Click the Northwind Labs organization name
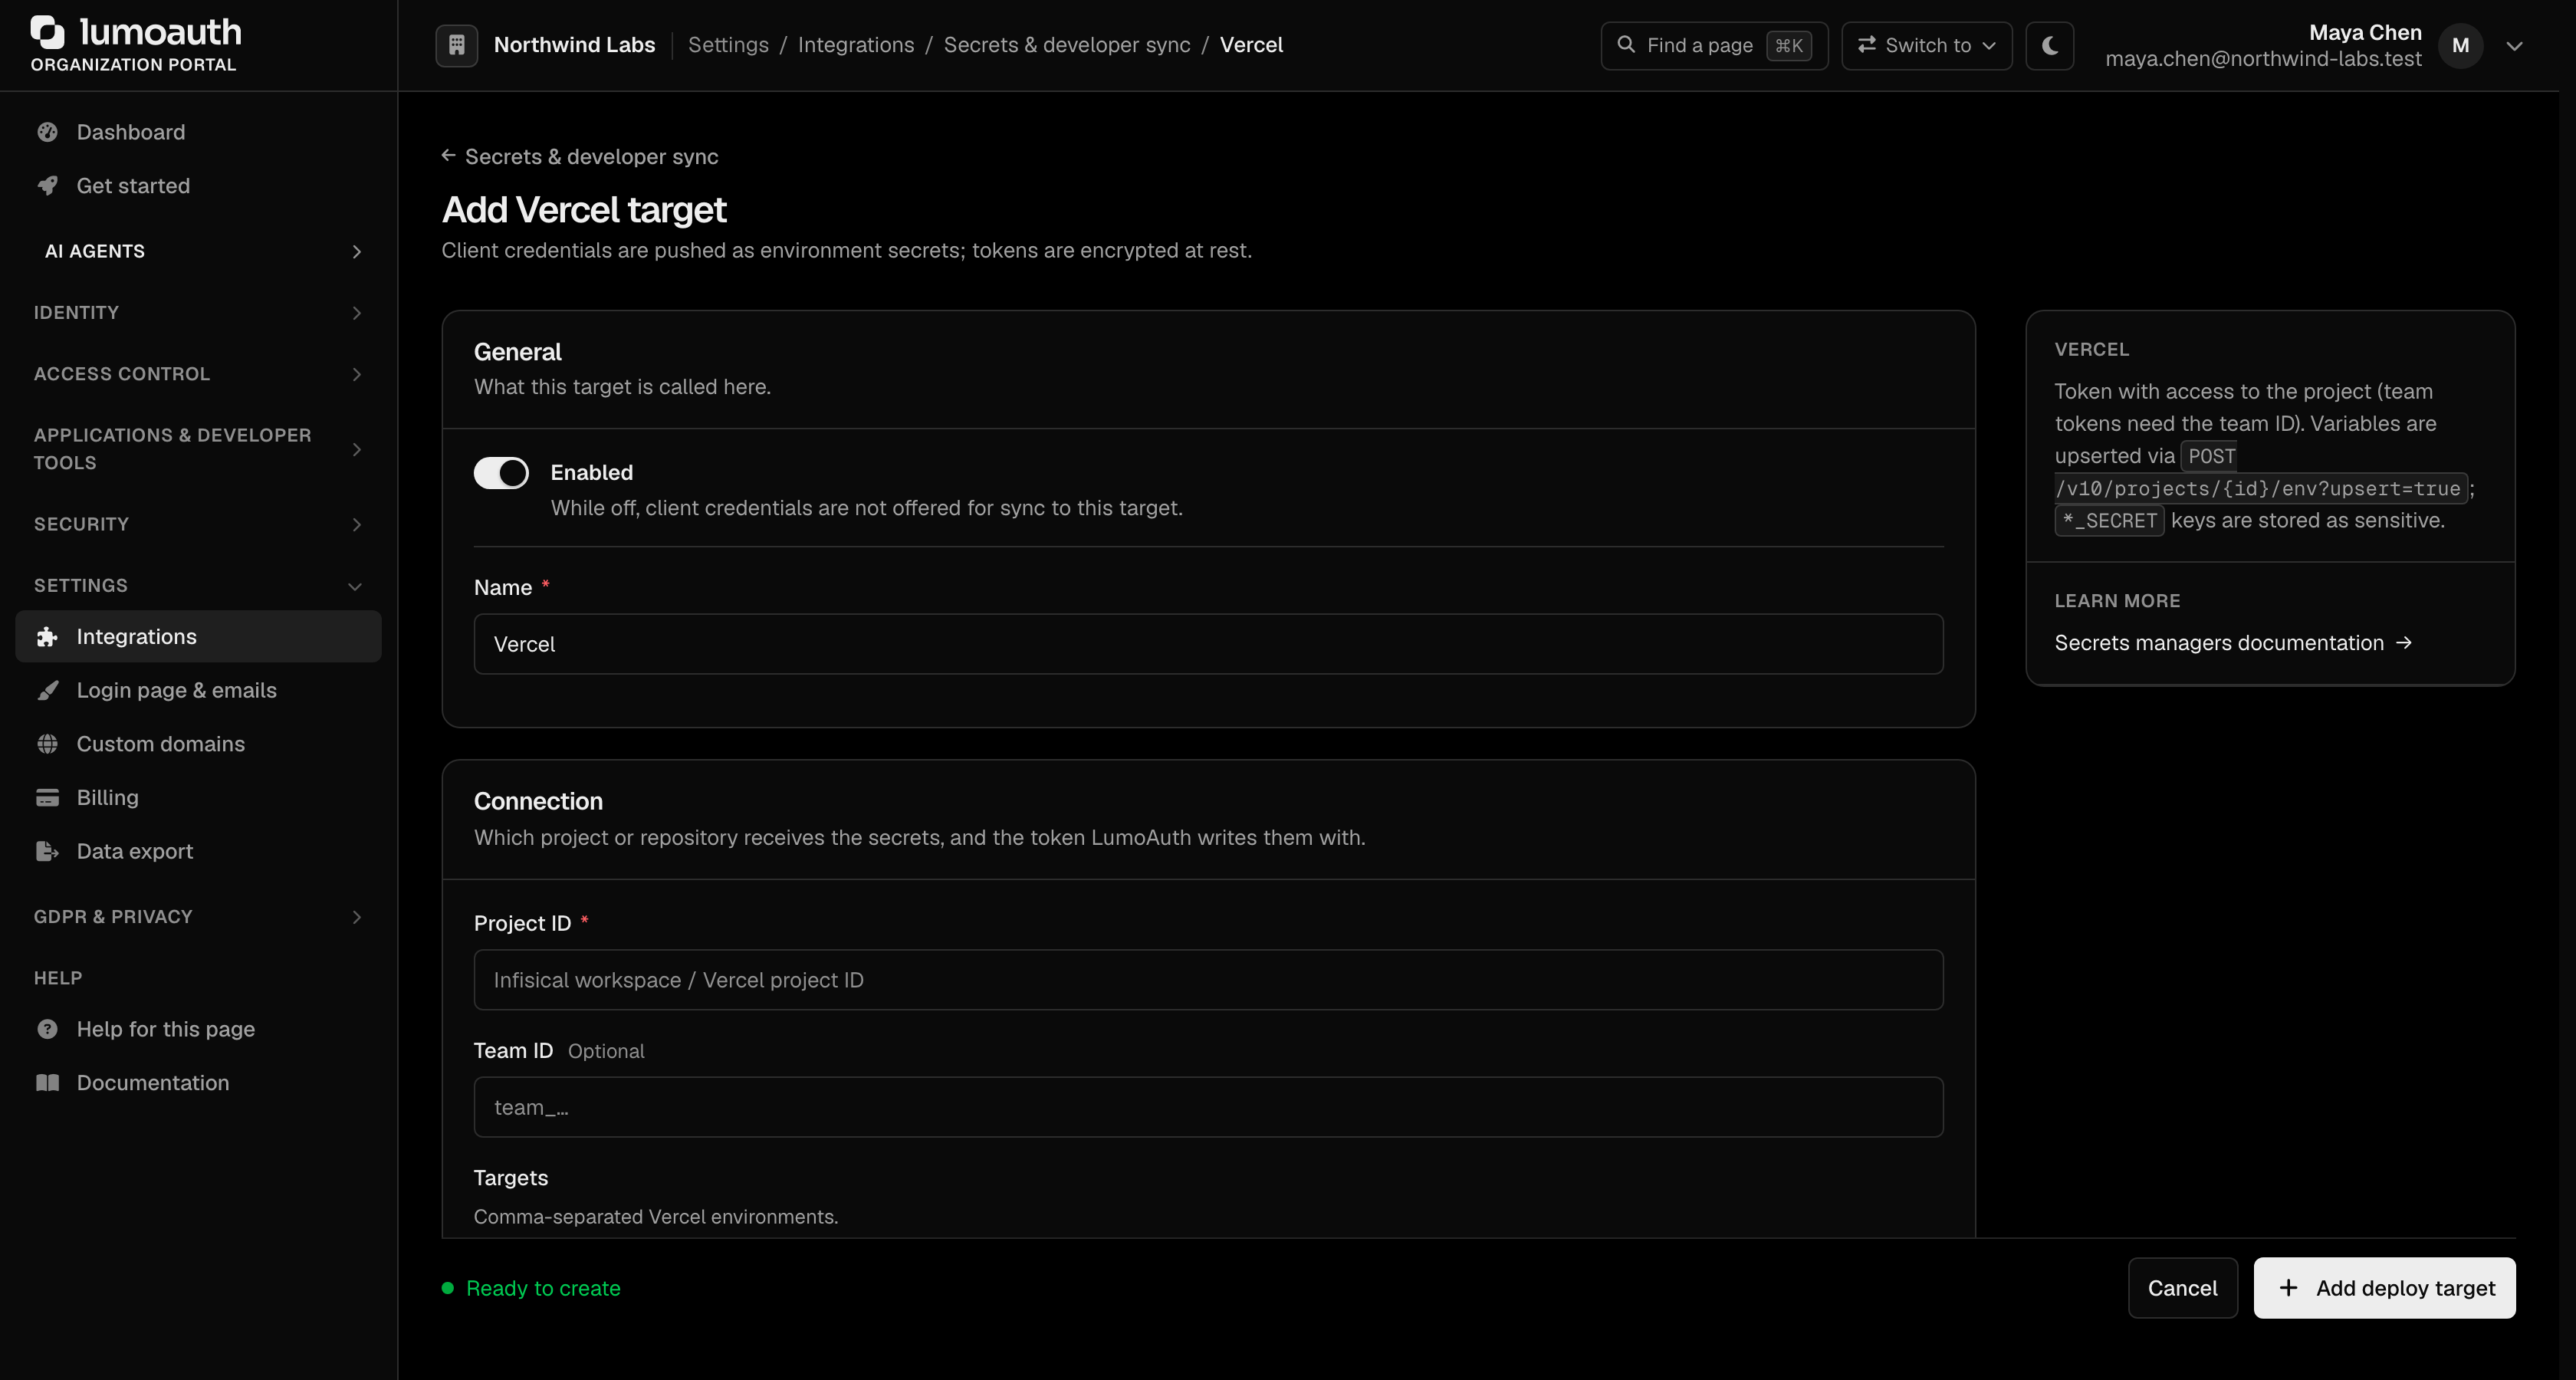 tap(574, 45)
